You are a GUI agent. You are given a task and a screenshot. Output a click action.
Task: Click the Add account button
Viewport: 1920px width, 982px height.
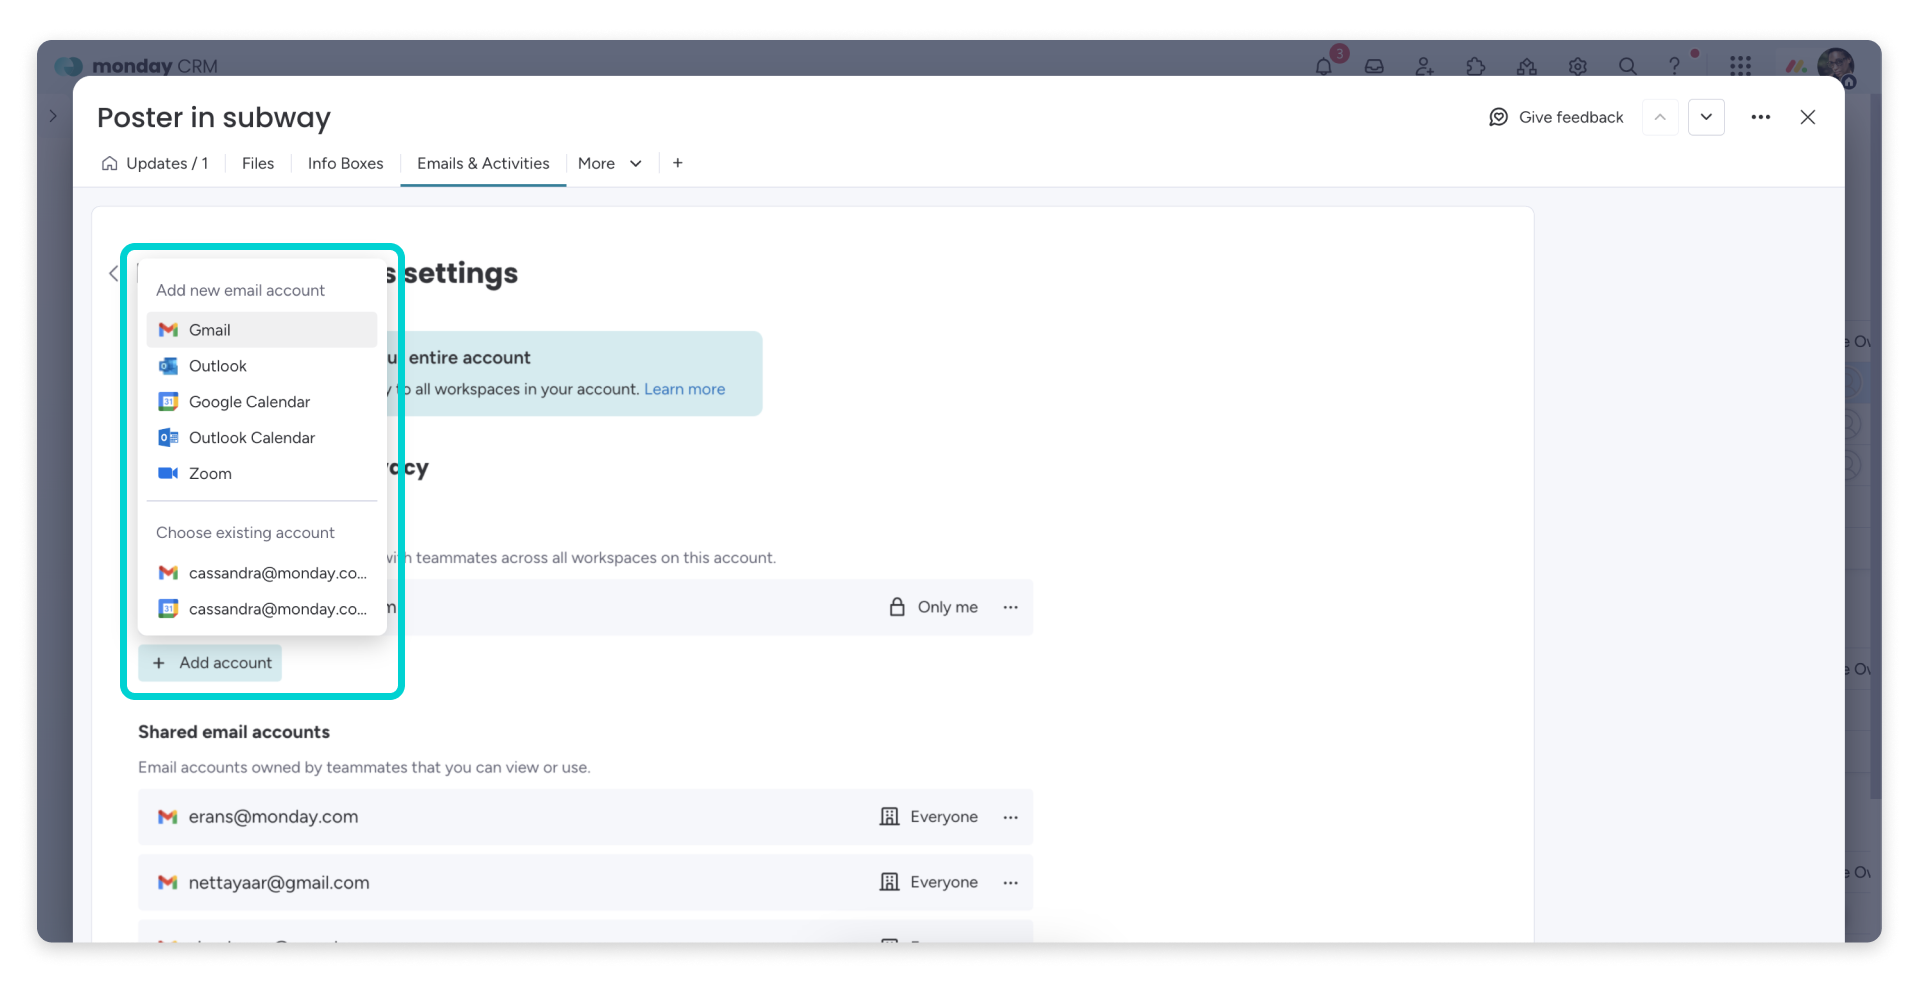tap(210, 663)
